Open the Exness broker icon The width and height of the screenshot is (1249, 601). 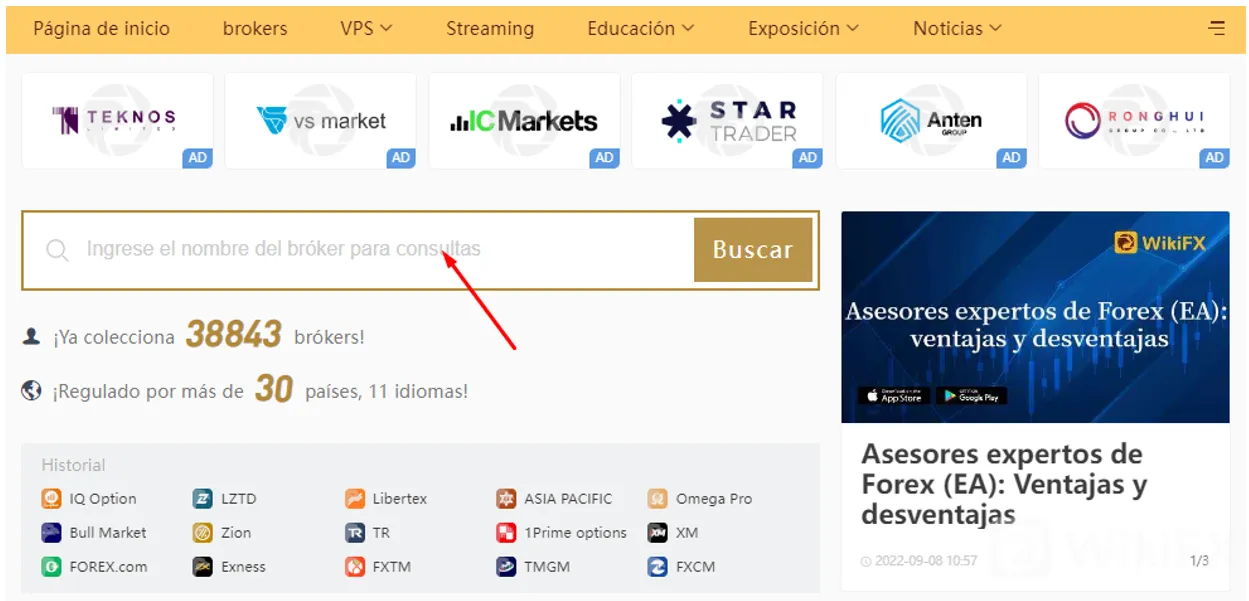(203, 566)
